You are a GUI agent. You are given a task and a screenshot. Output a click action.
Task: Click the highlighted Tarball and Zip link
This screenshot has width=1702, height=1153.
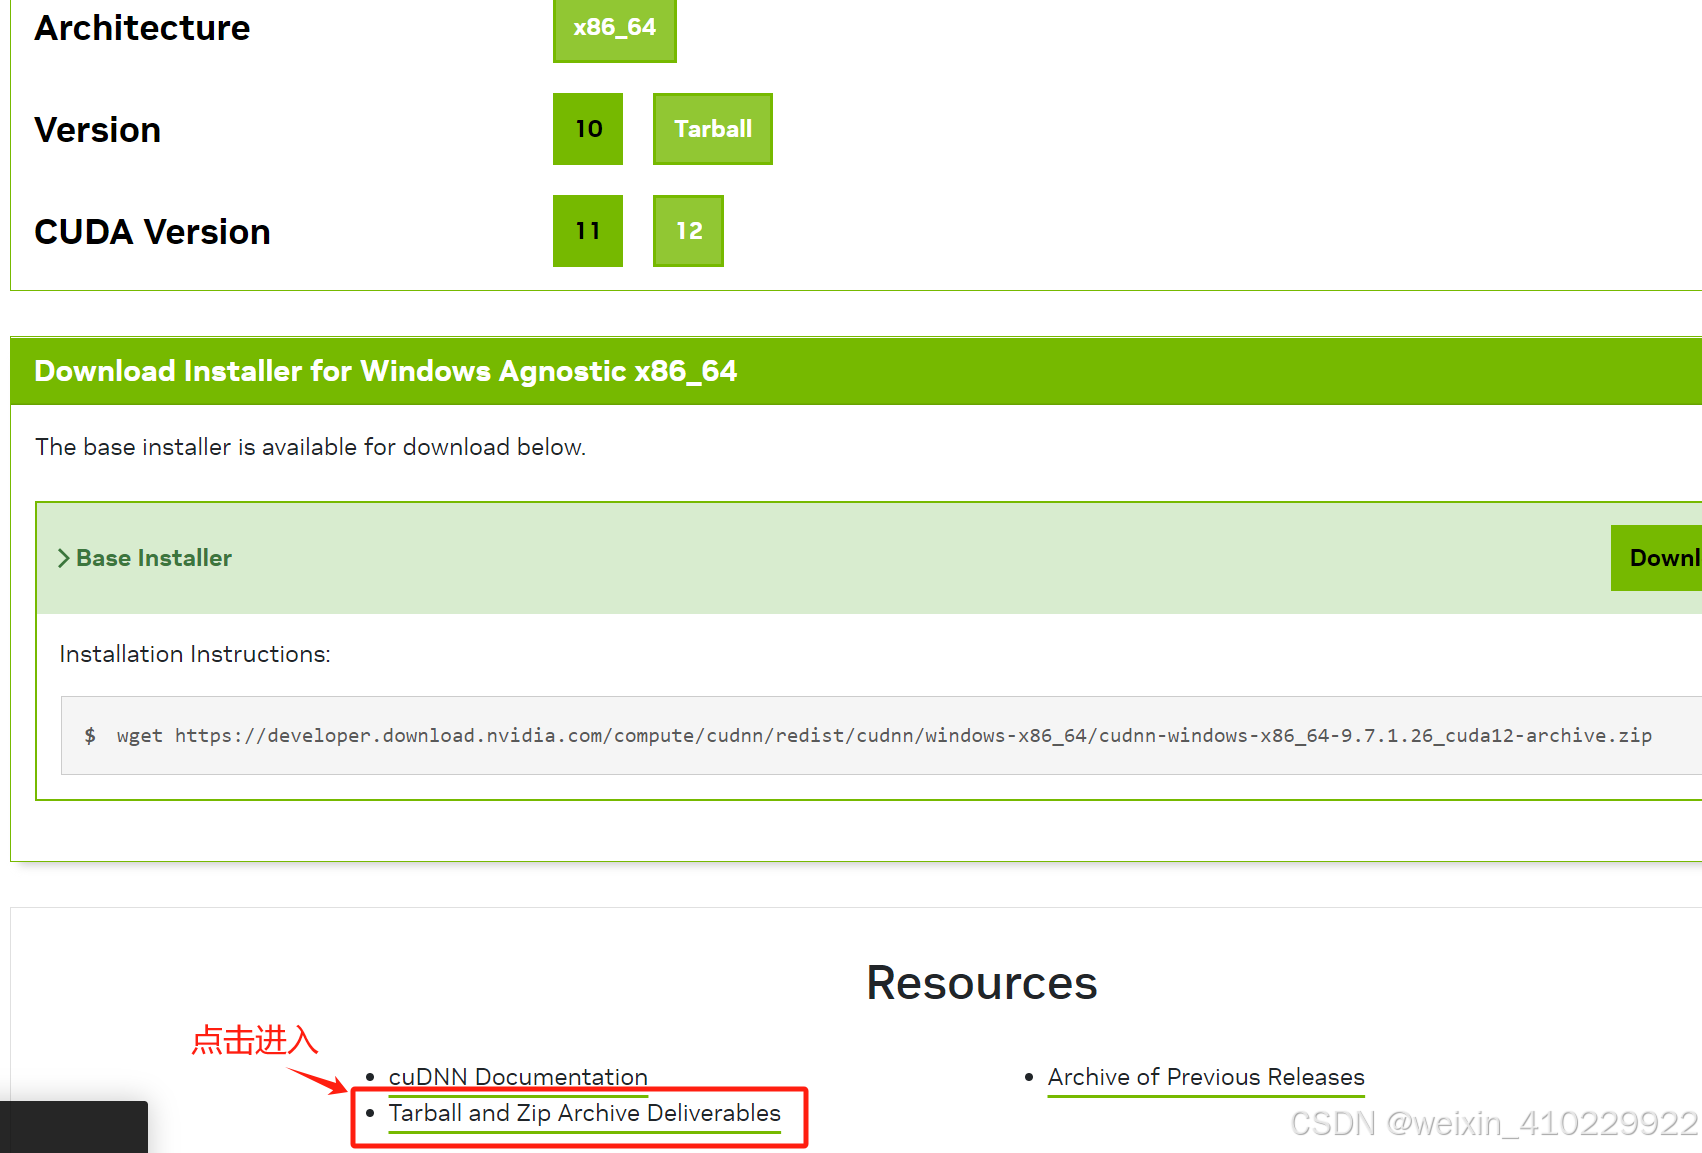pos(584,1113)
